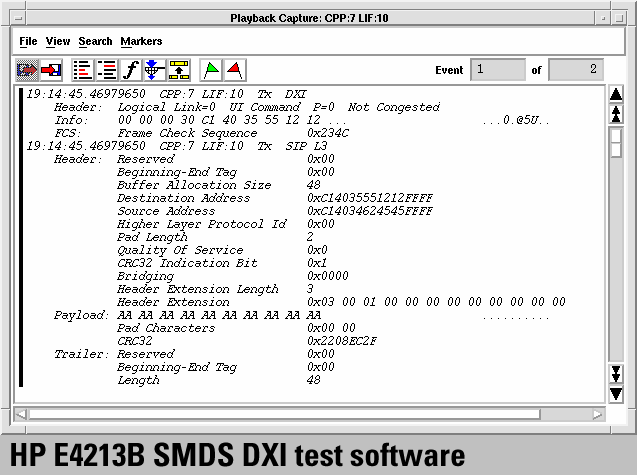Image resolution: width=637 pixels, height=475 pixels.
Task: Click the double down arrow page button
Action: [616, 374]
